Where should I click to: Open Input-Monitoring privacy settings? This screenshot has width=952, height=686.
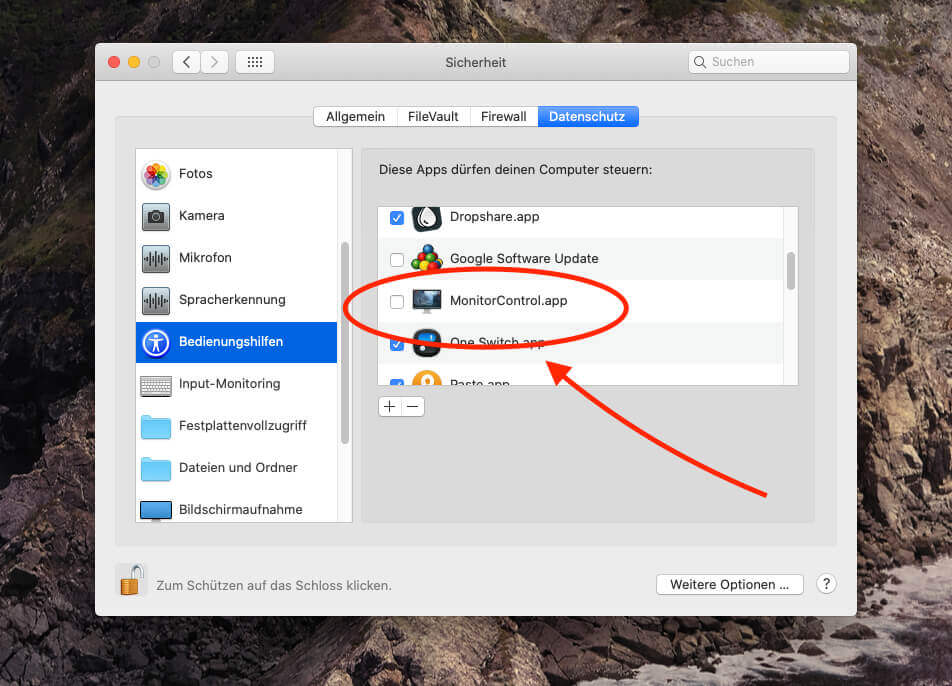pos(228,384)
